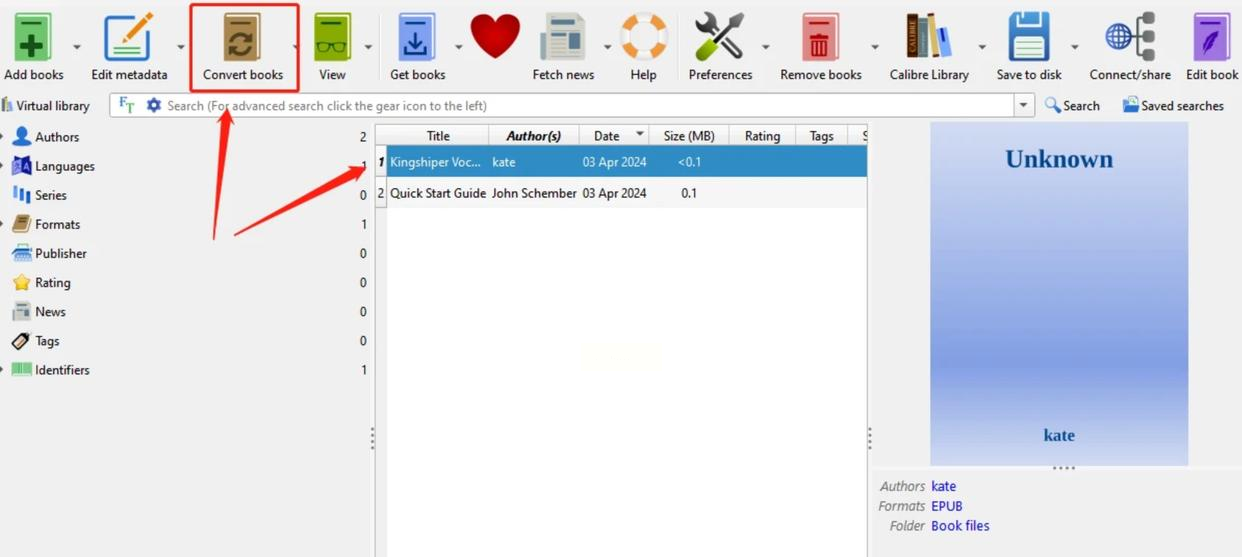Click the Save to disk icon
1242x557 pixels.
point(1029,37)
